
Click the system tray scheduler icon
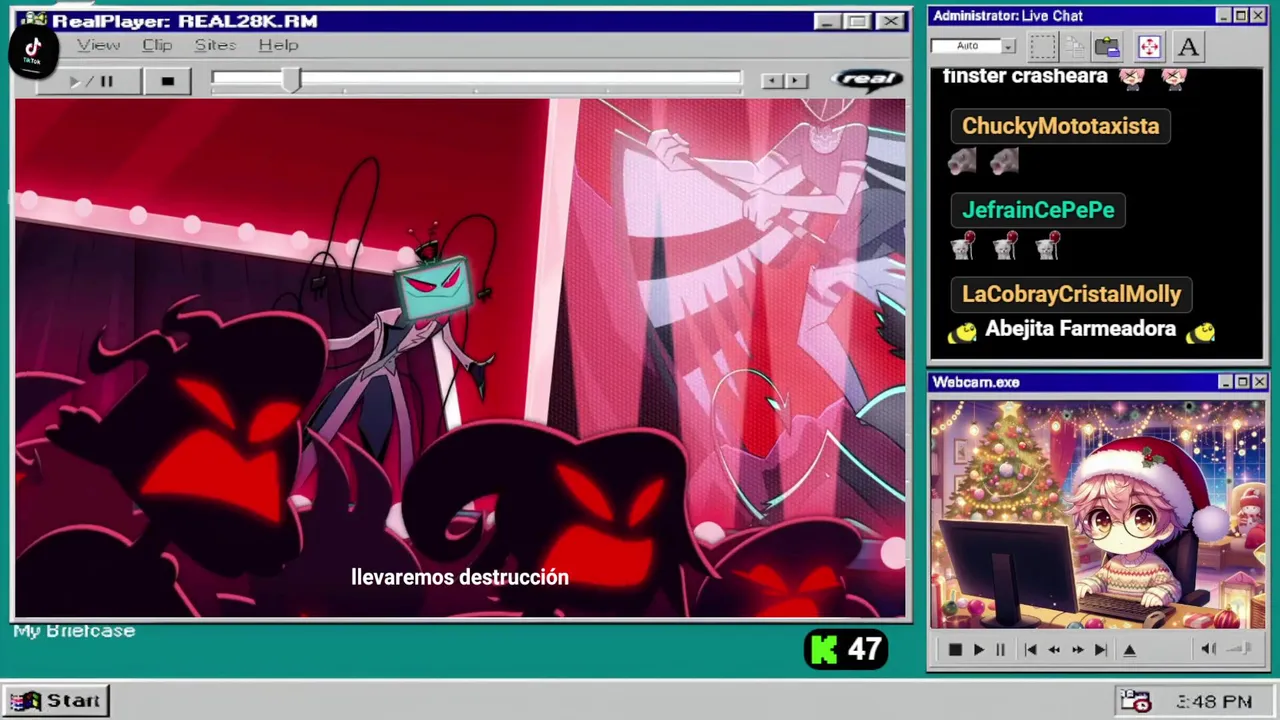1135,701
